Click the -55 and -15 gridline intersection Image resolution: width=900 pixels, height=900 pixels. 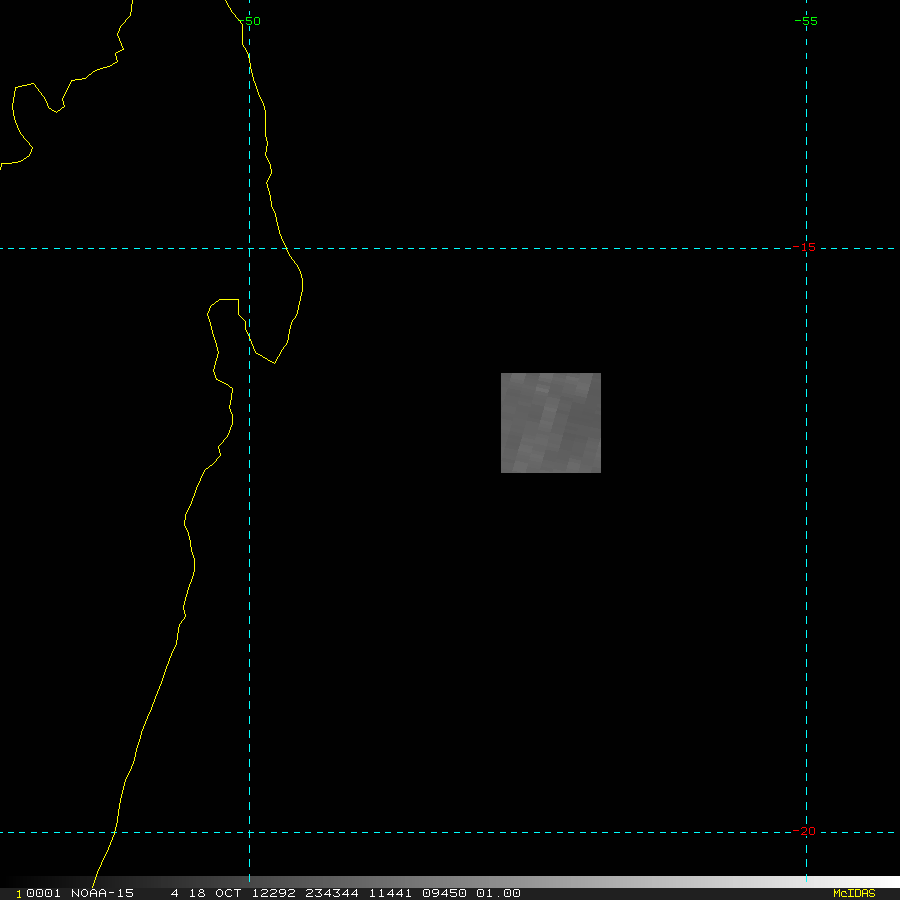(806, 248)
